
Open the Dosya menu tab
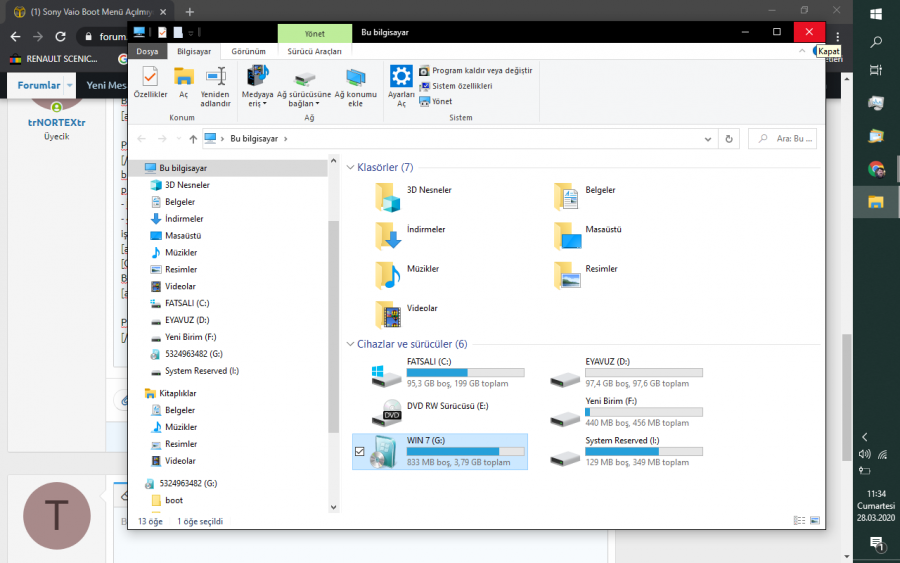147,51
